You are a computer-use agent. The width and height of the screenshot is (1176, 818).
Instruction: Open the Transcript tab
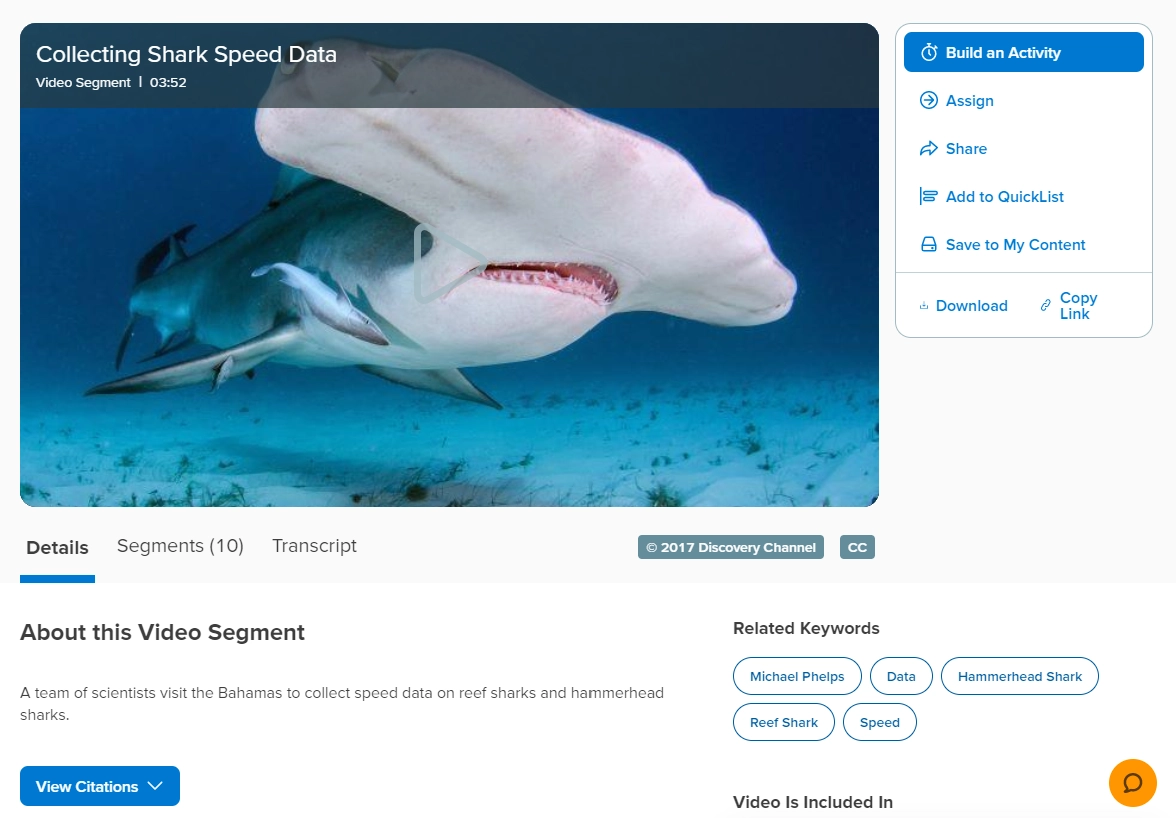314,546
